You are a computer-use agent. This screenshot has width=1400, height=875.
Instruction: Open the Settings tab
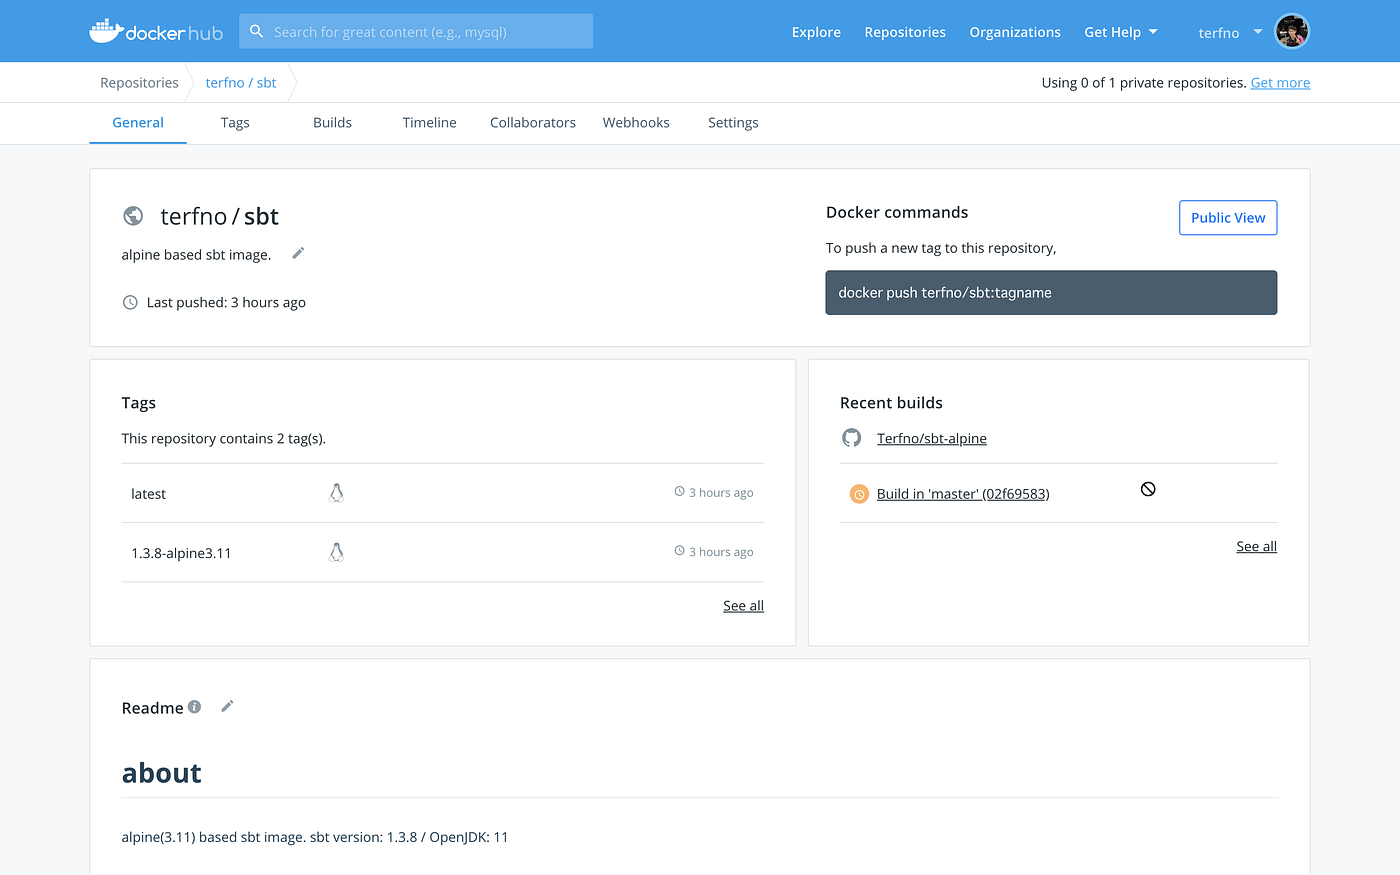(x=733, y=123)
